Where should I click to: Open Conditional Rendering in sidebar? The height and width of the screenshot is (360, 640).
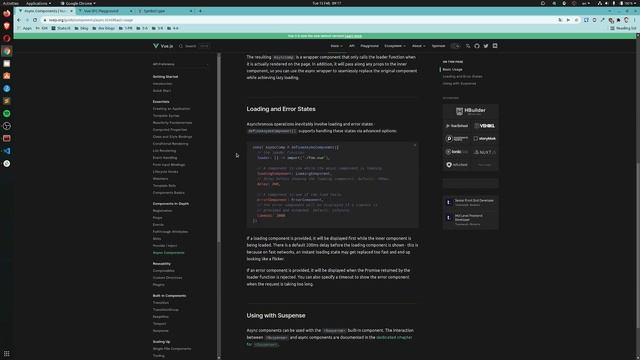pyautogui.click(x=171, y=144)
